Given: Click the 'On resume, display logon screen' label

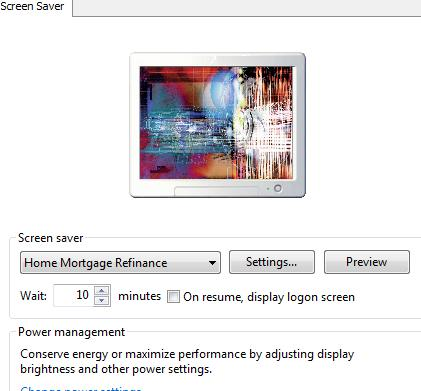Looking at the screenshot, I should coord(269,297).
